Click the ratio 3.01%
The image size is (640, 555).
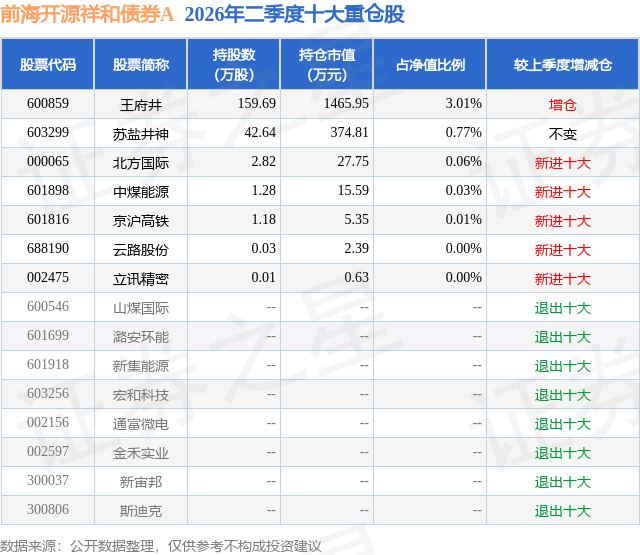(464, 103)
